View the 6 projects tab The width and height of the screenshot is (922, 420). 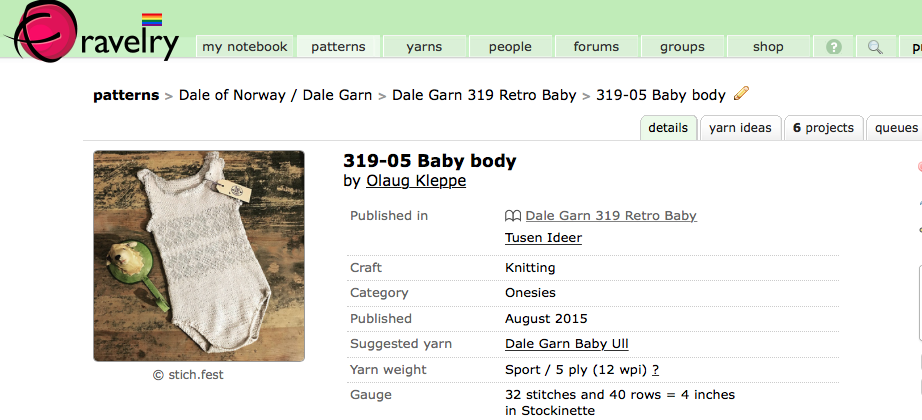823,128
